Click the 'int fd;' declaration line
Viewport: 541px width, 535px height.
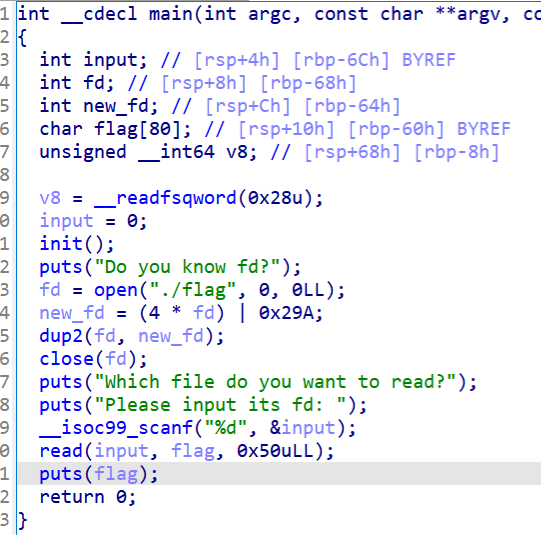[77, 83]
